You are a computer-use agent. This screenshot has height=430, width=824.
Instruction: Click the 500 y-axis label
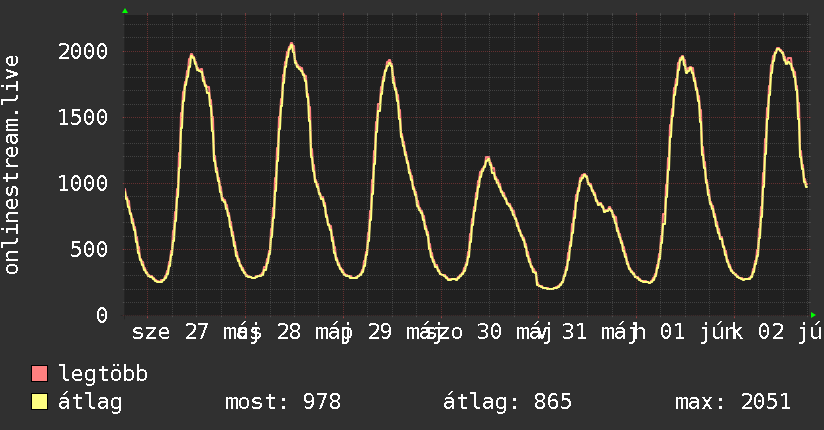point(89,249)
